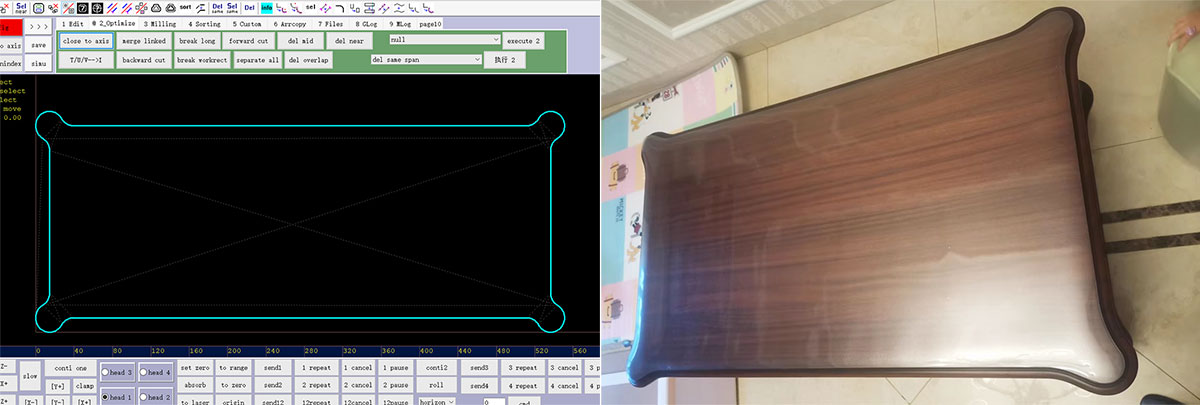1200x405 pixels.
Task: Click the cyan 'info' toolbar icon
Action: pyautogui.click(x=267, y=8)
